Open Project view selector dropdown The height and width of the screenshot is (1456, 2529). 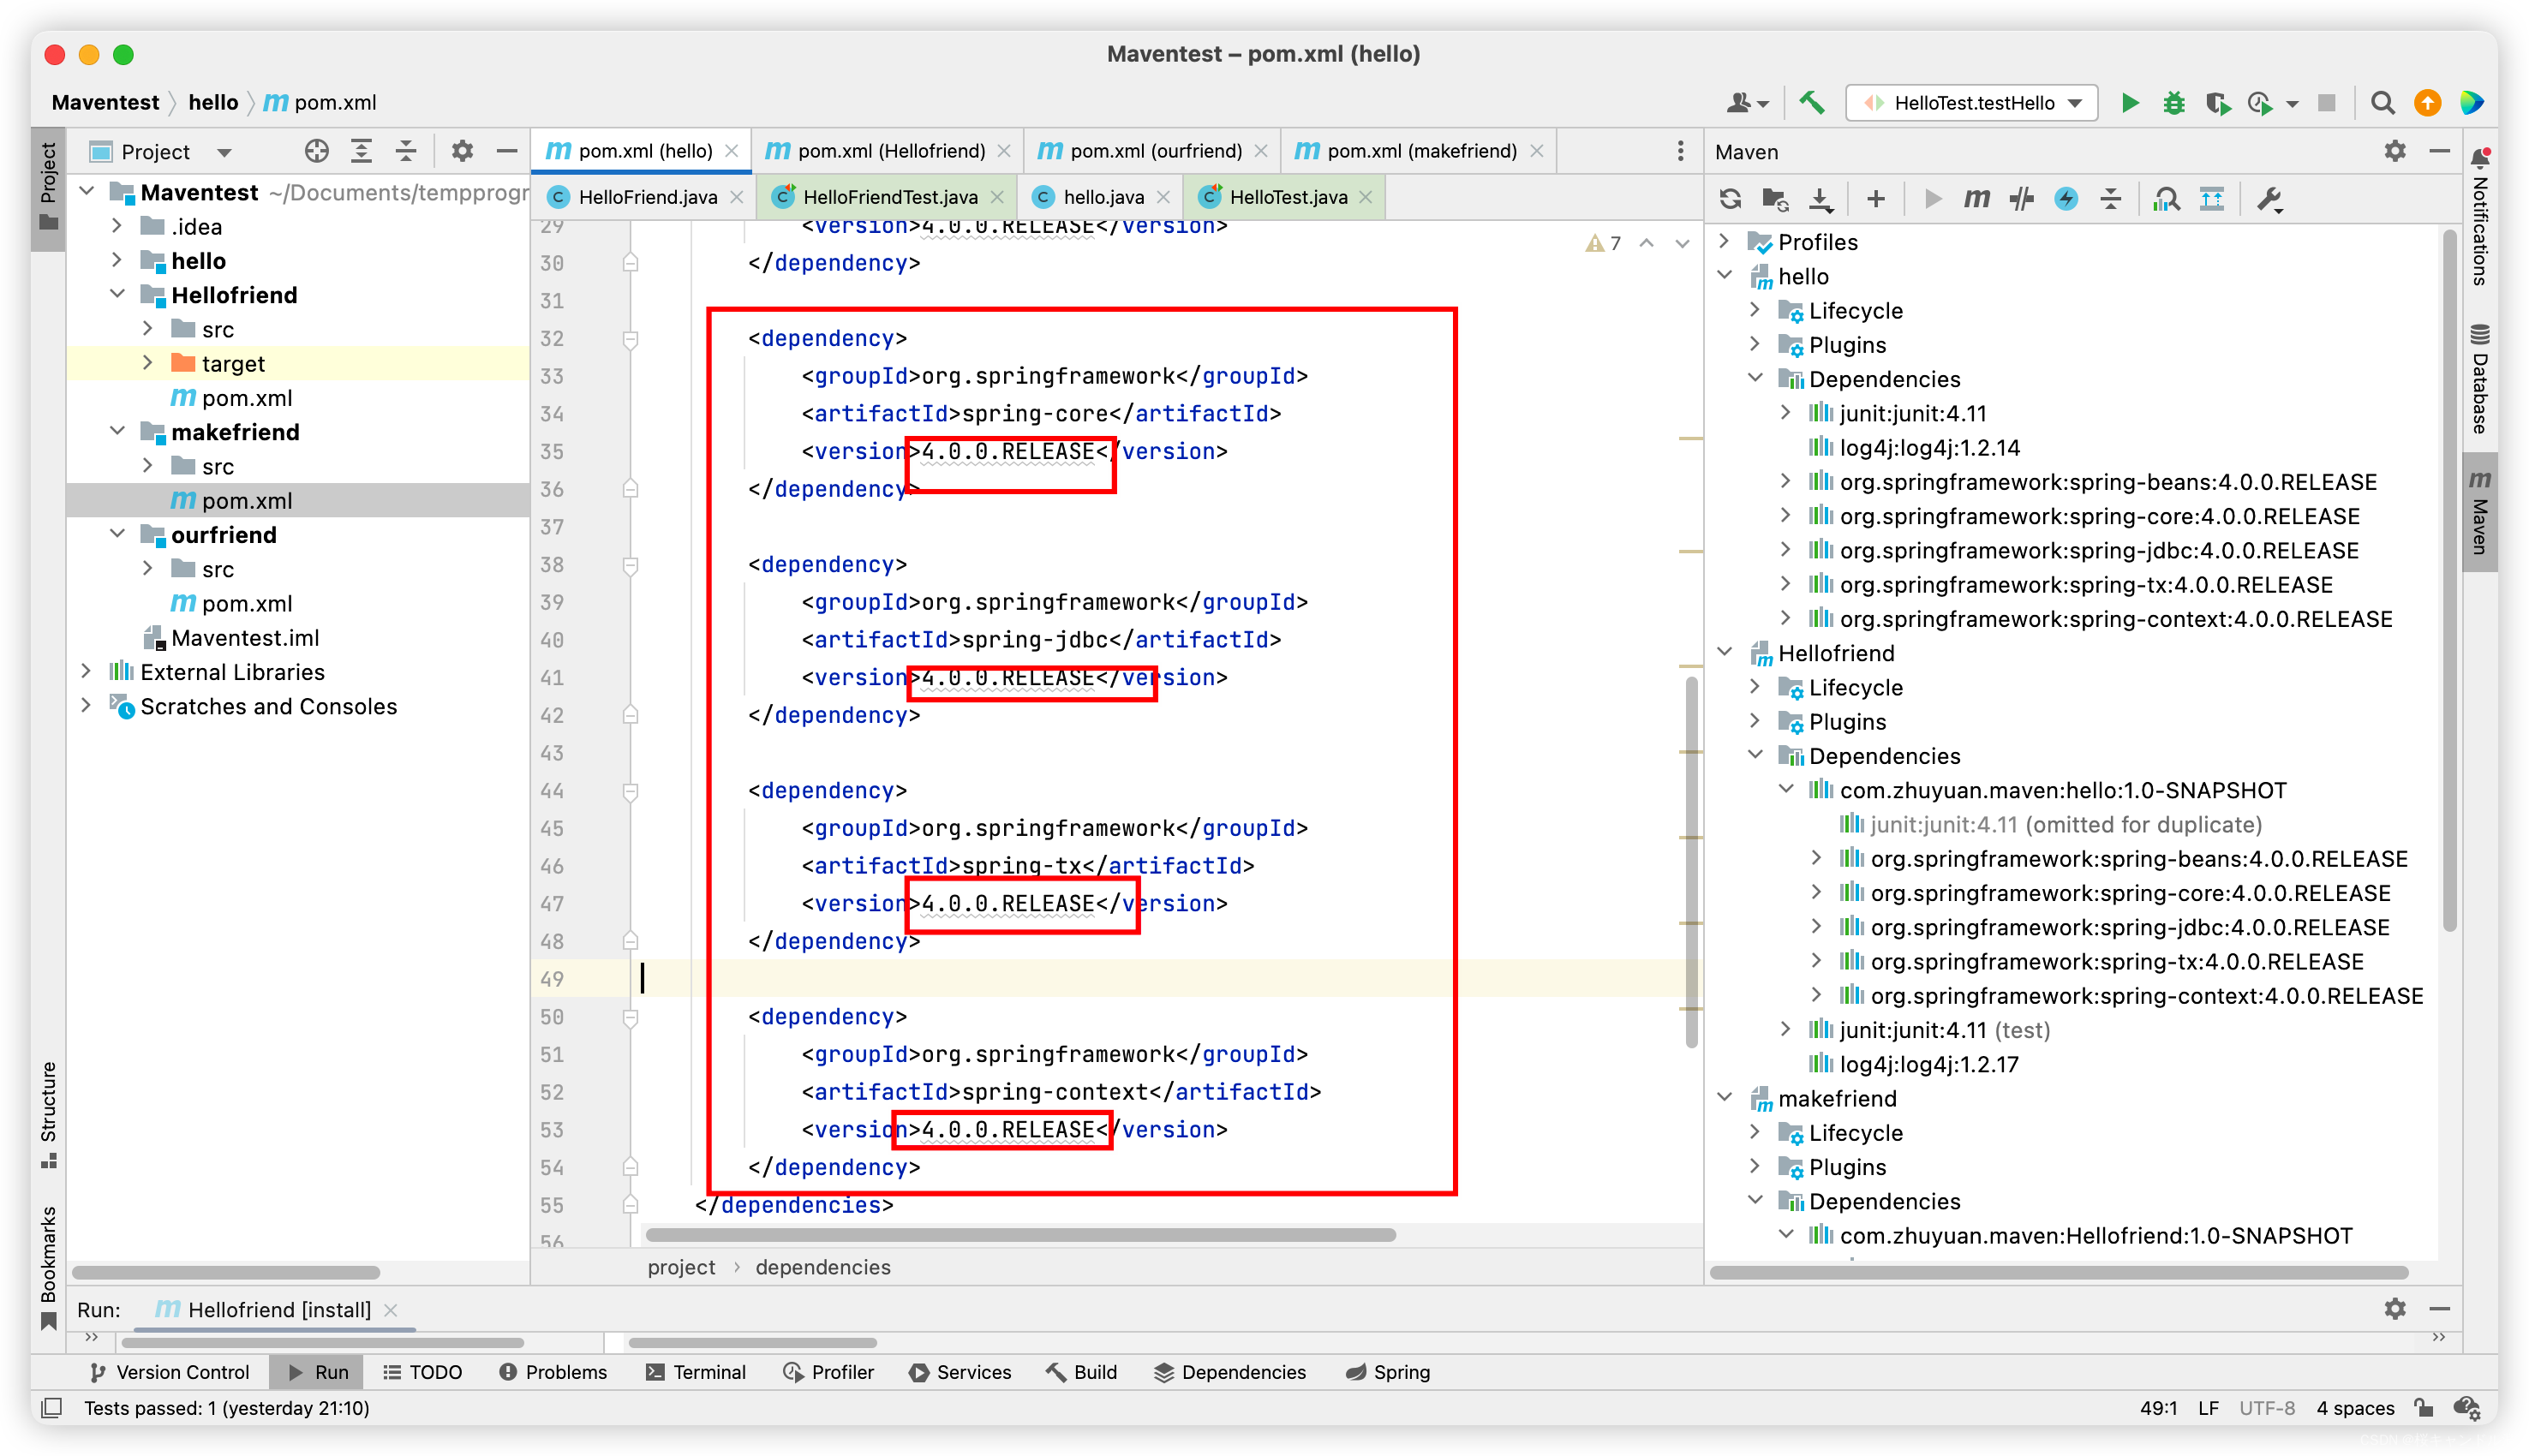160,151
